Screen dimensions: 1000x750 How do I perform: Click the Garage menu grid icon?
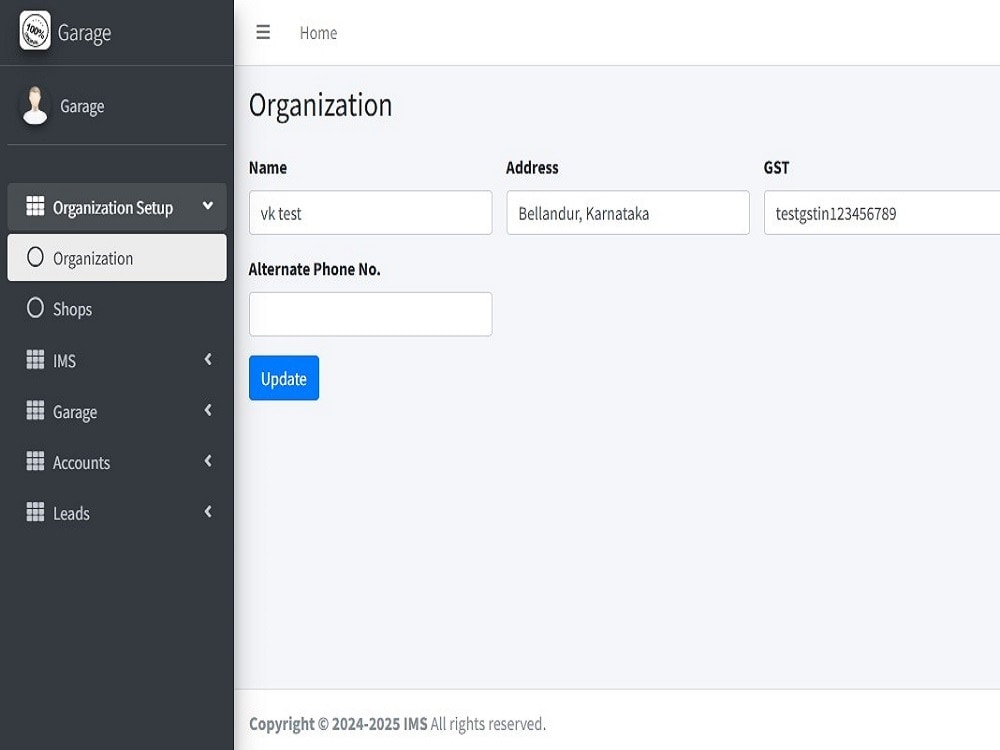[x=35, y=410]
